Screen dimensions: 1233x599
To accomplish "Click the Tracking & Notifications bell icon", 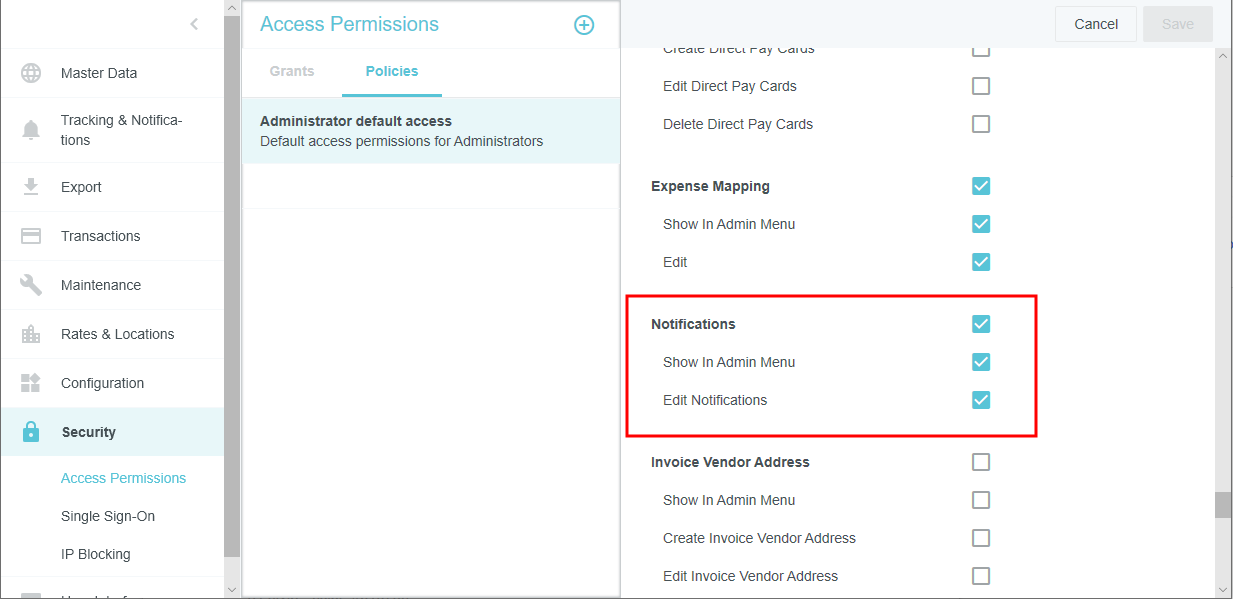I will pyautogui.click(x=31, y=130).
